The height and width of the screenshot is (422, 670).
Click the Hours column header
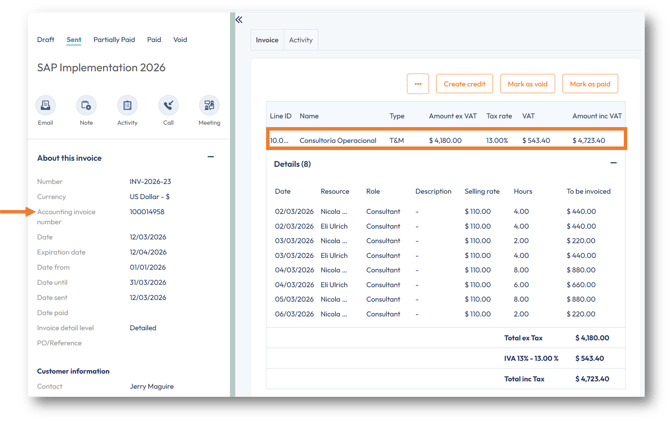pos(523,191)
